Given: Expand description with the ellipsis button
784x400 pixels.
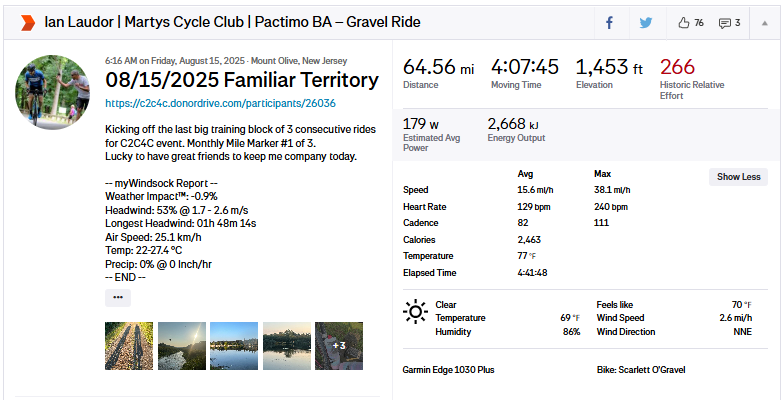Looking at the screenshot, I should click(118, 297).
